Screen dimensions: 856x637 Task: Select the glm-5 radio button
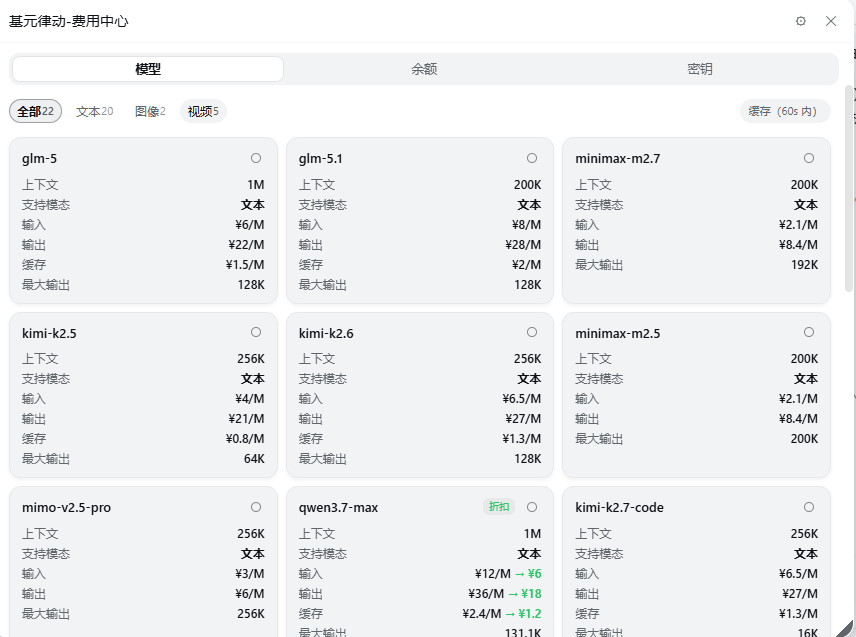coord(256,158)
